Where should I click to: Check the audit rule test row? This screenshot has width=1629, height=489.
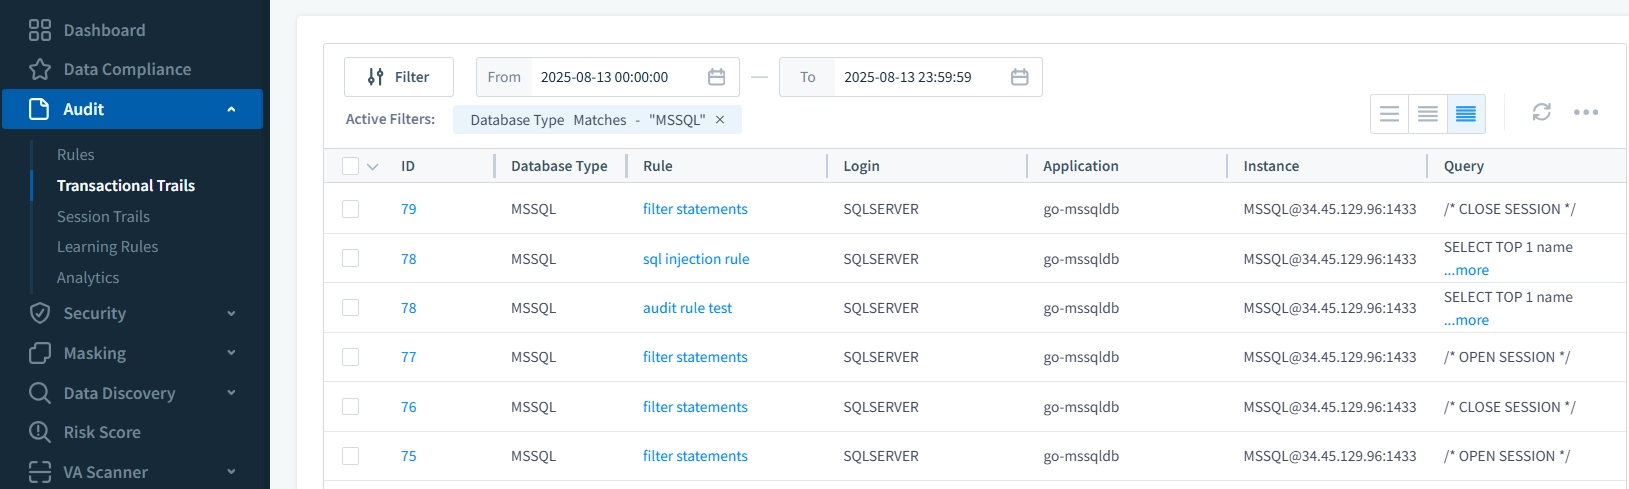350,308
